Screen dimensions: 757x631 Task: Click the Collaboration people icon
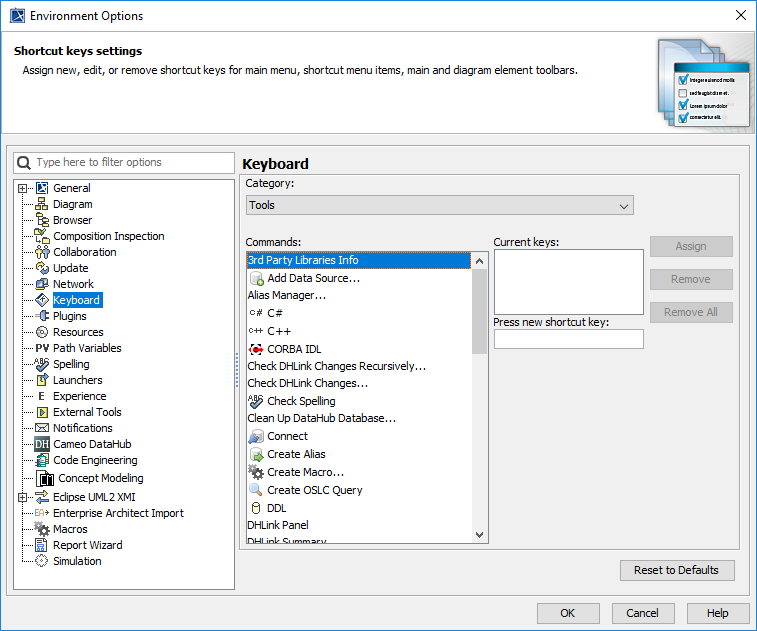pyautogui.click(x=42, y=252)
